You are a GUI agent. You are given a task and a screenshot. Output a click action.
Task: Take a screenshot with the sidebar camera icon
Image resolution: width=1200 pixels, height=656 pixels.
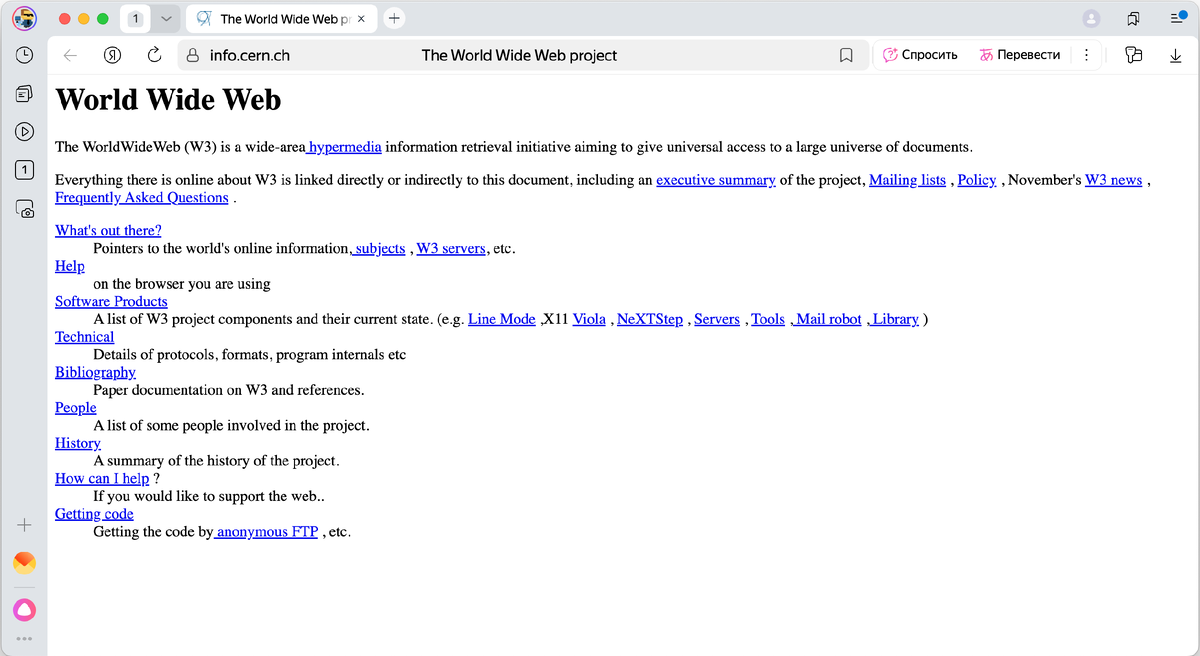(x=24, y=208)
